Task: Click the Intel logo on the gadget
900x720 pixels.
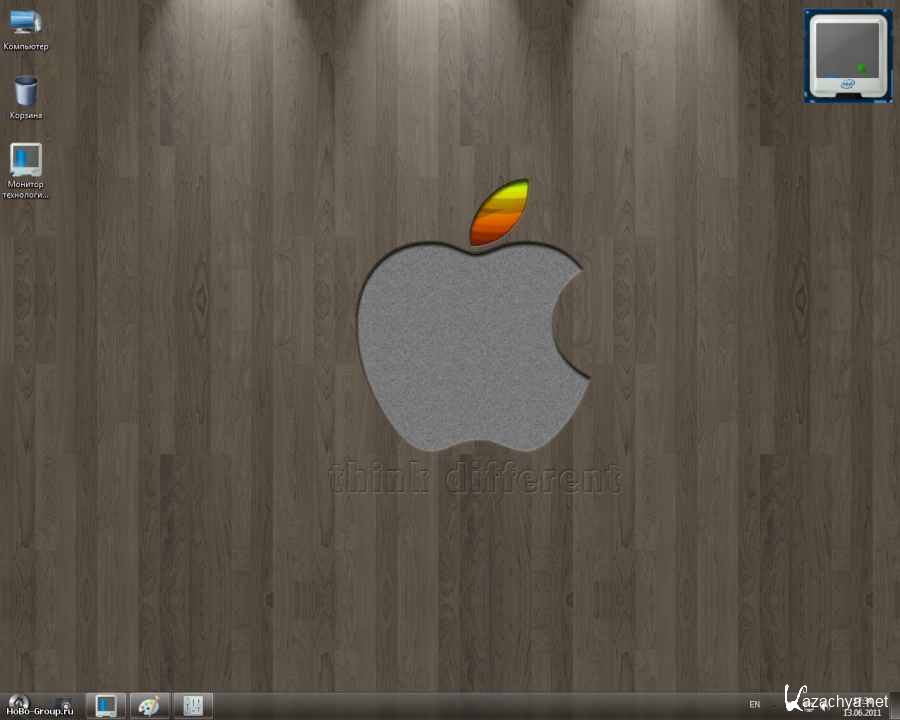Action: [x=849, y=85]
